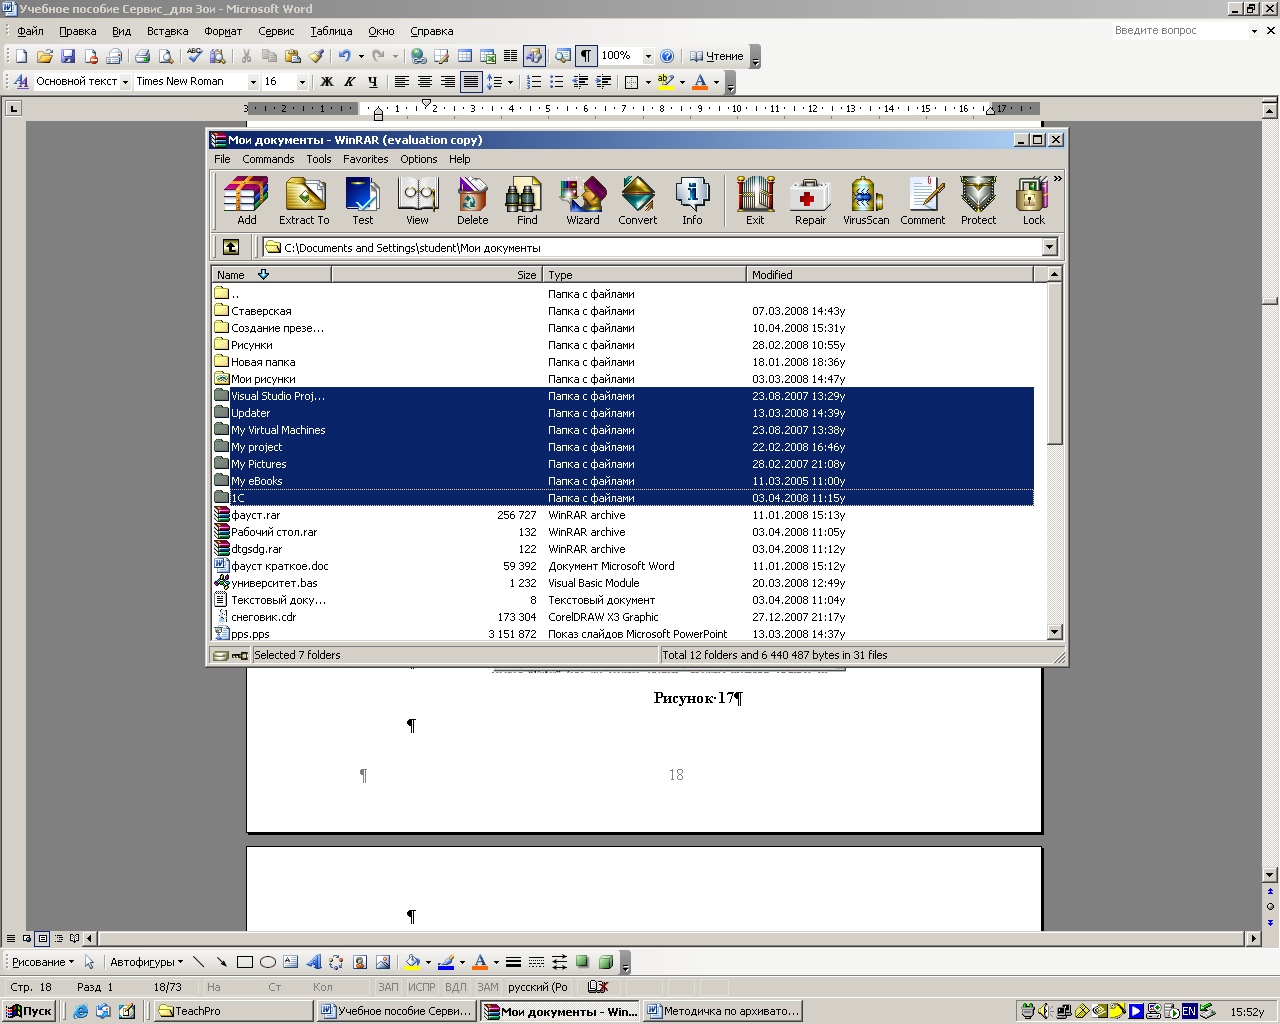Toggle Italic (К) formatting in Word
1280x1024 pixels.
(x=349, y=82)
